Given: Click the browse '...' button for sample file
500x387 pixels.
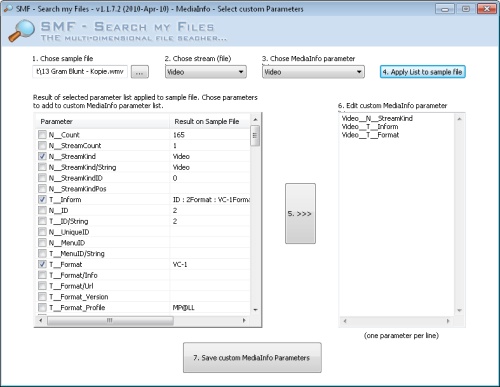Looking at the screenshot, I should pyautogui.click(x=140, y=72).
